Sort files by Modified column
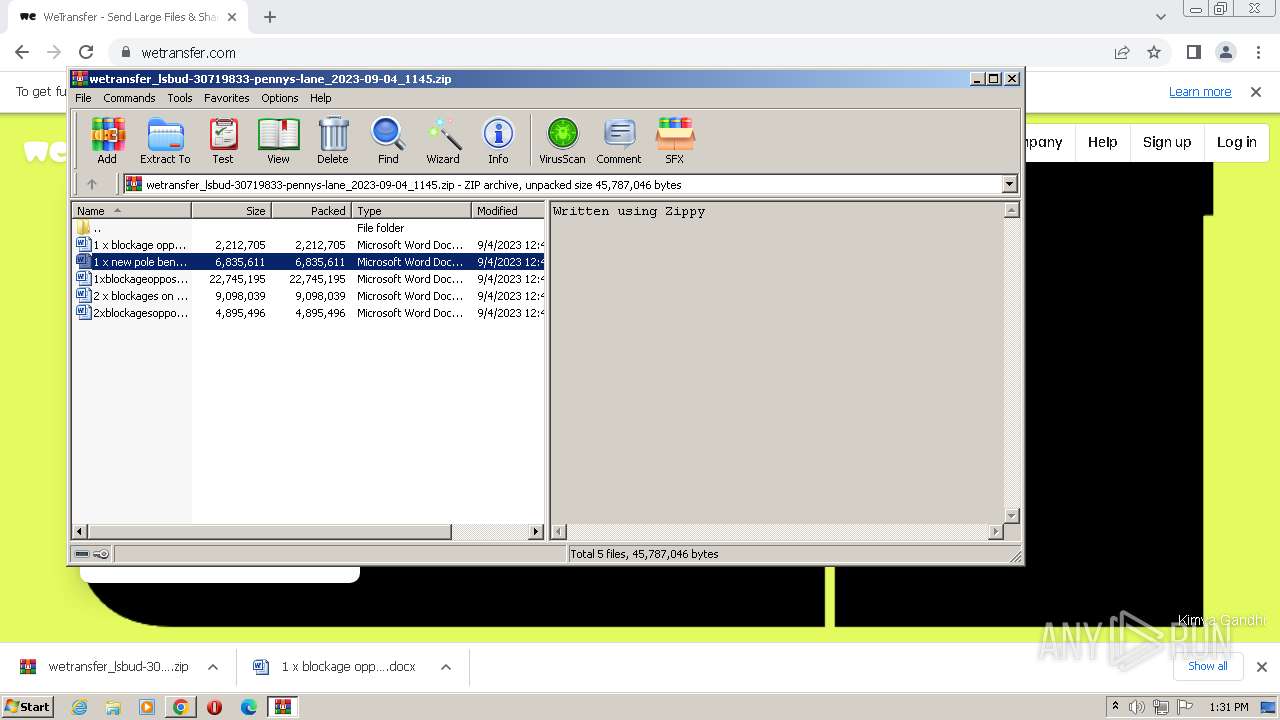Screen dimensions: 1280x720 508,211
